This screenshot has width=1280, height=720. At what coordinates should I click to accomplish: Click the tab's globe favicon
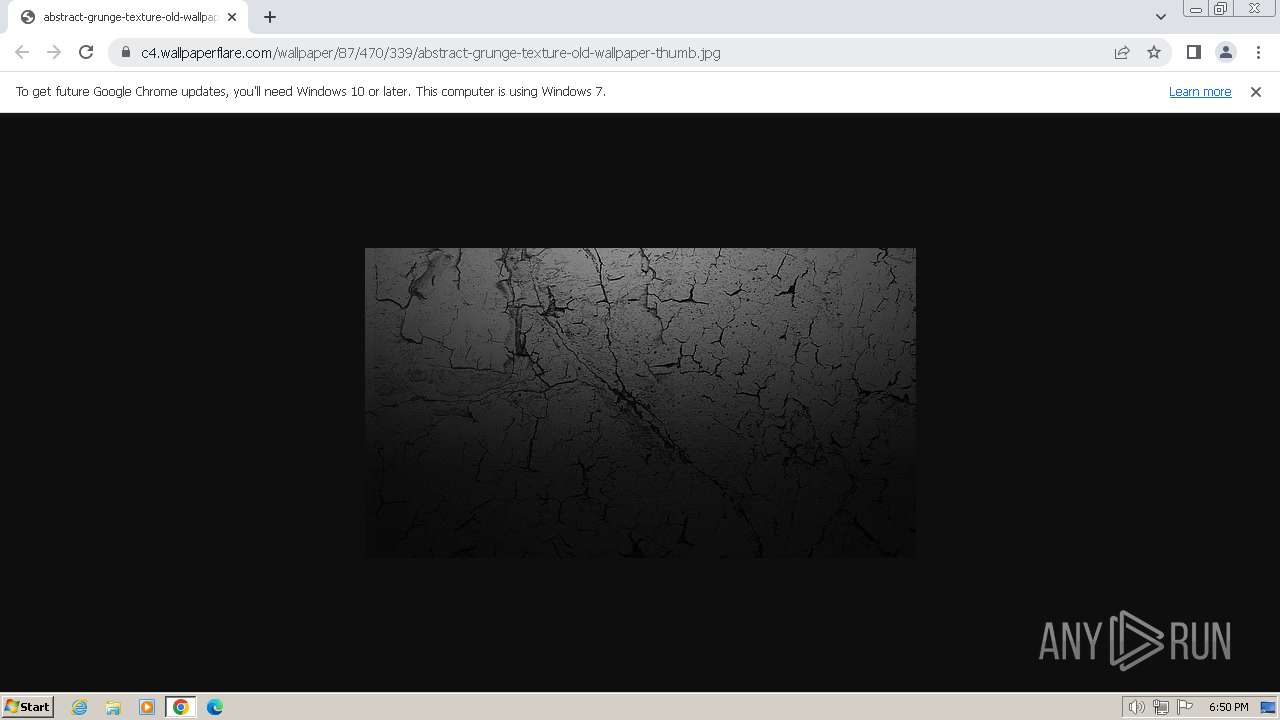pyautogui.click(x=28, y=17)
